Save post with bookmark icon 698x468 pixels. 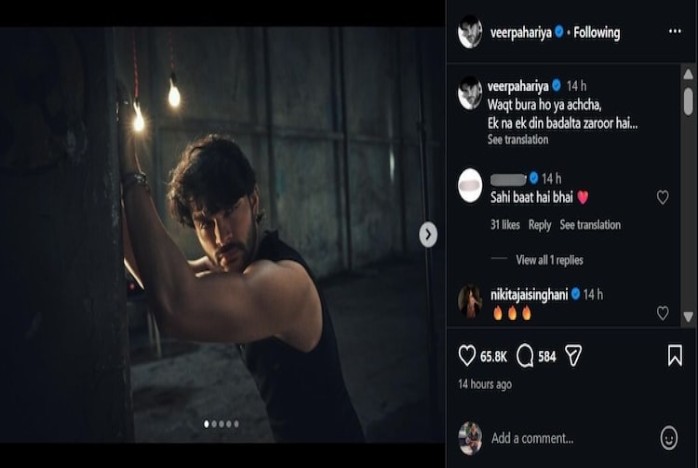click(x=675, y=356)
